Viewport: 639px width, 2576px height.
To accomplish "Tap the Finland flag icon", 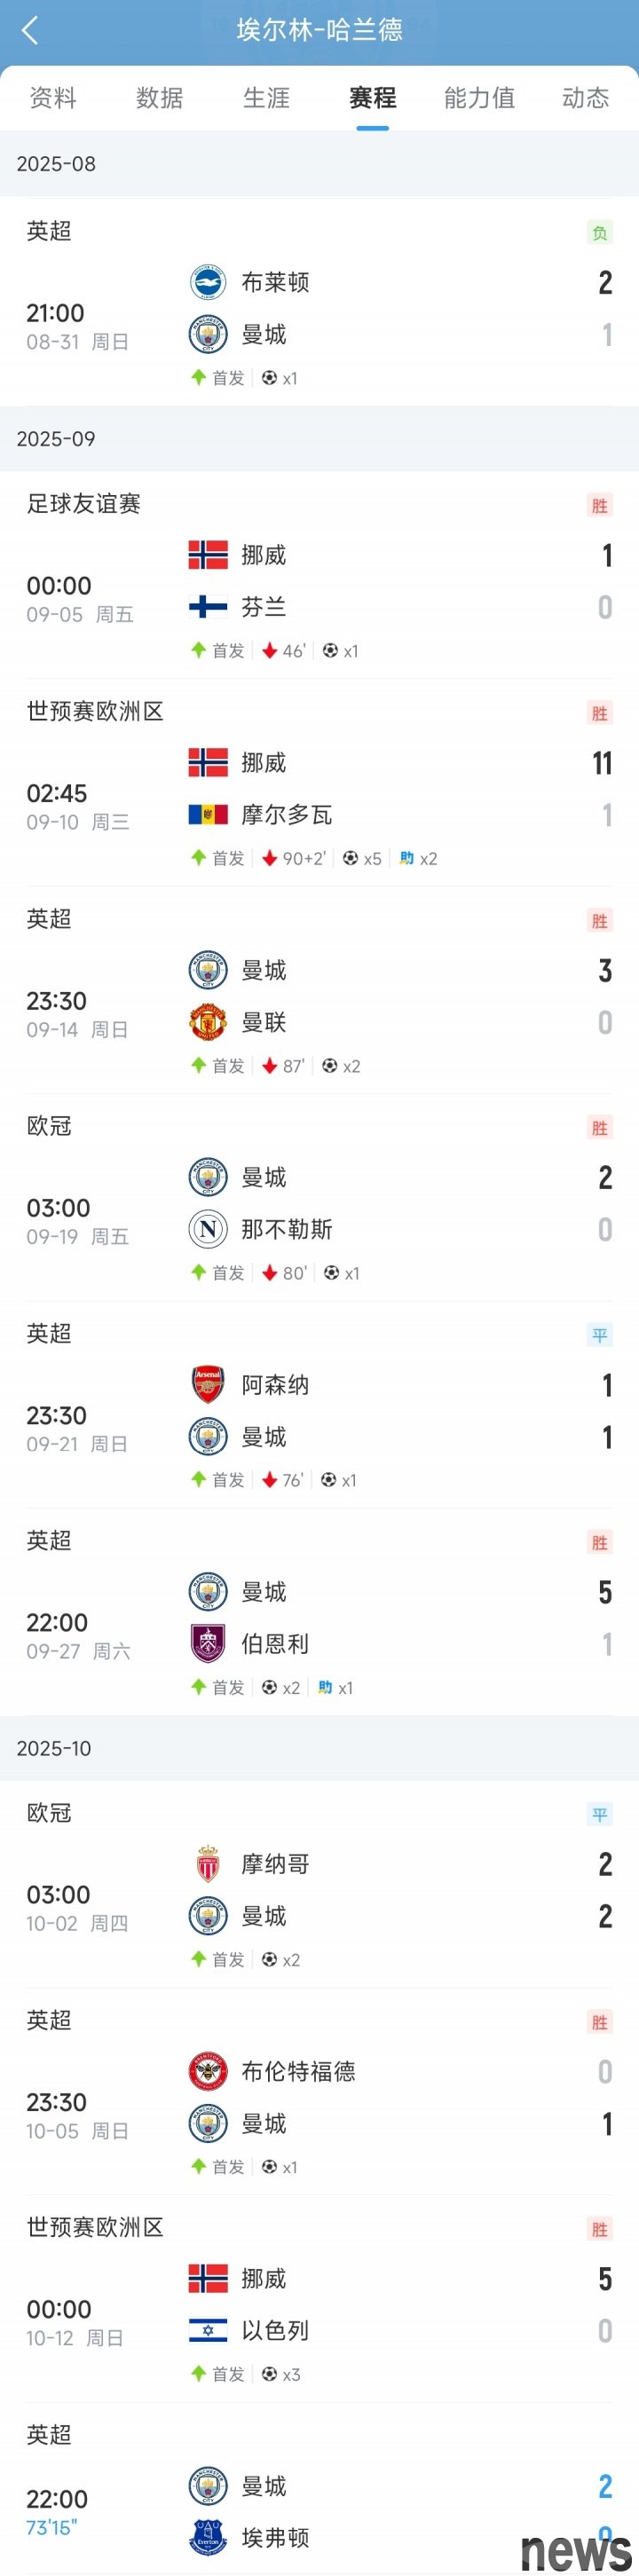I will [208, 607].
